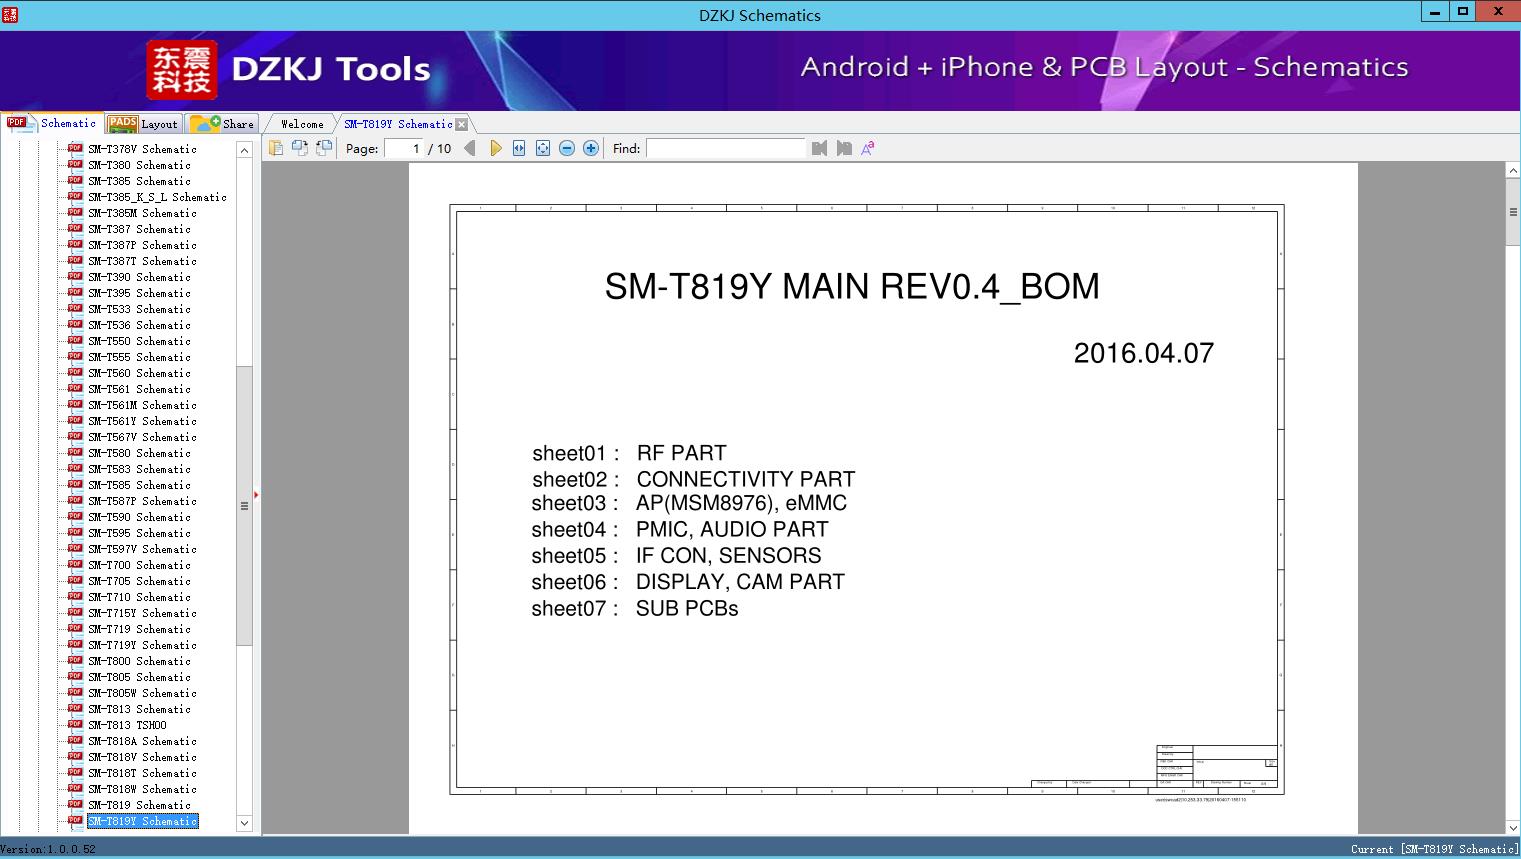This screenshot has height=859, width=1521.
Task: Toggle match case search option
Action: [868, 148]
